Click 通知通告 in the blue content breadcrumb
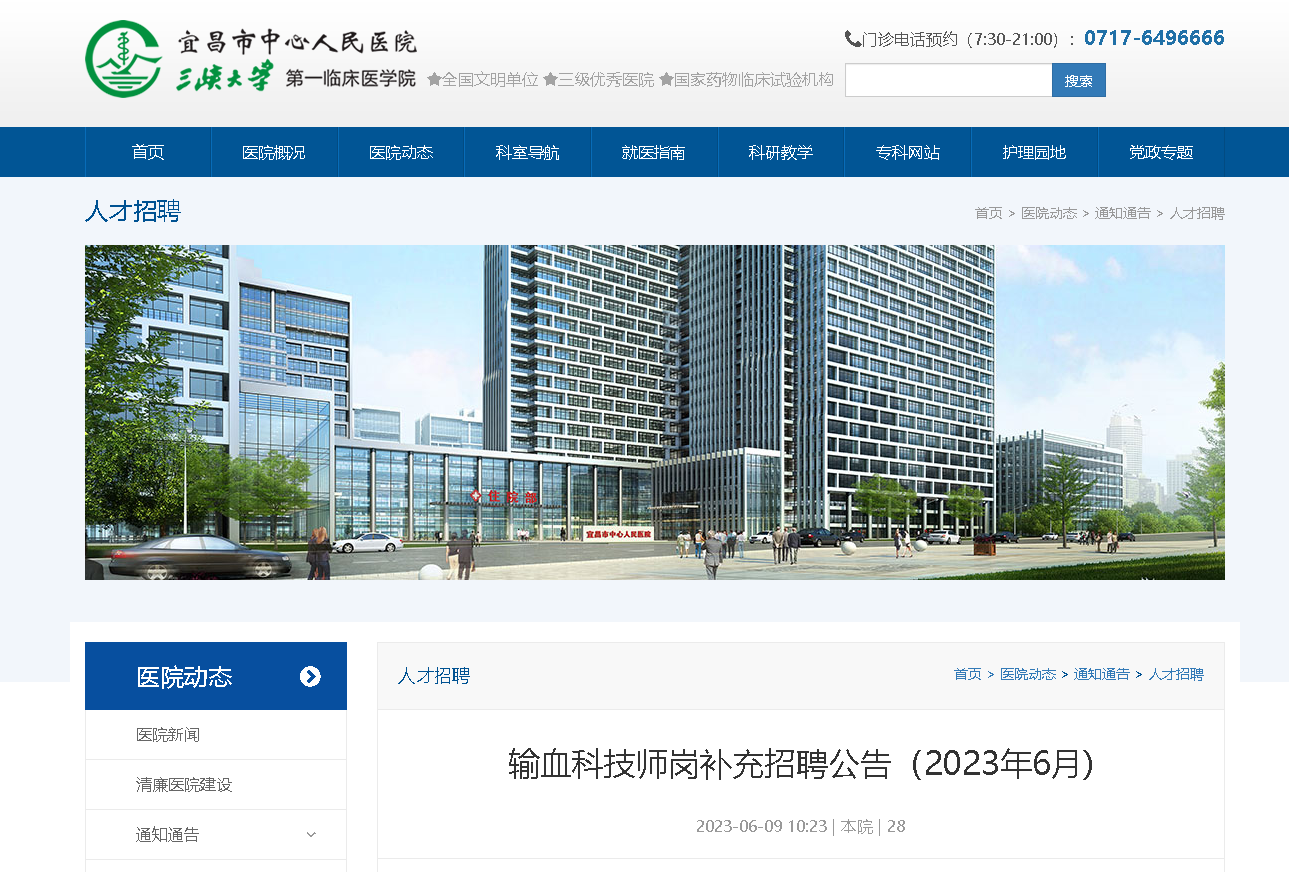This screenshot has width=1289, height=872. tap(1102, 674)
